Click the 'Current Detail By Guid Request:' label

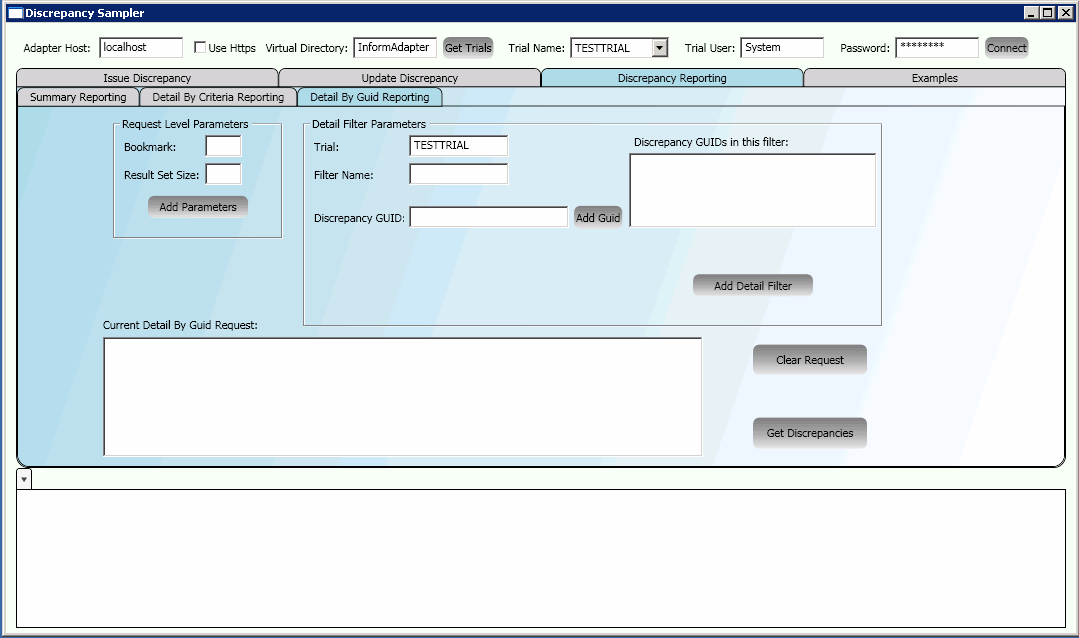click(x=180, y=325)
